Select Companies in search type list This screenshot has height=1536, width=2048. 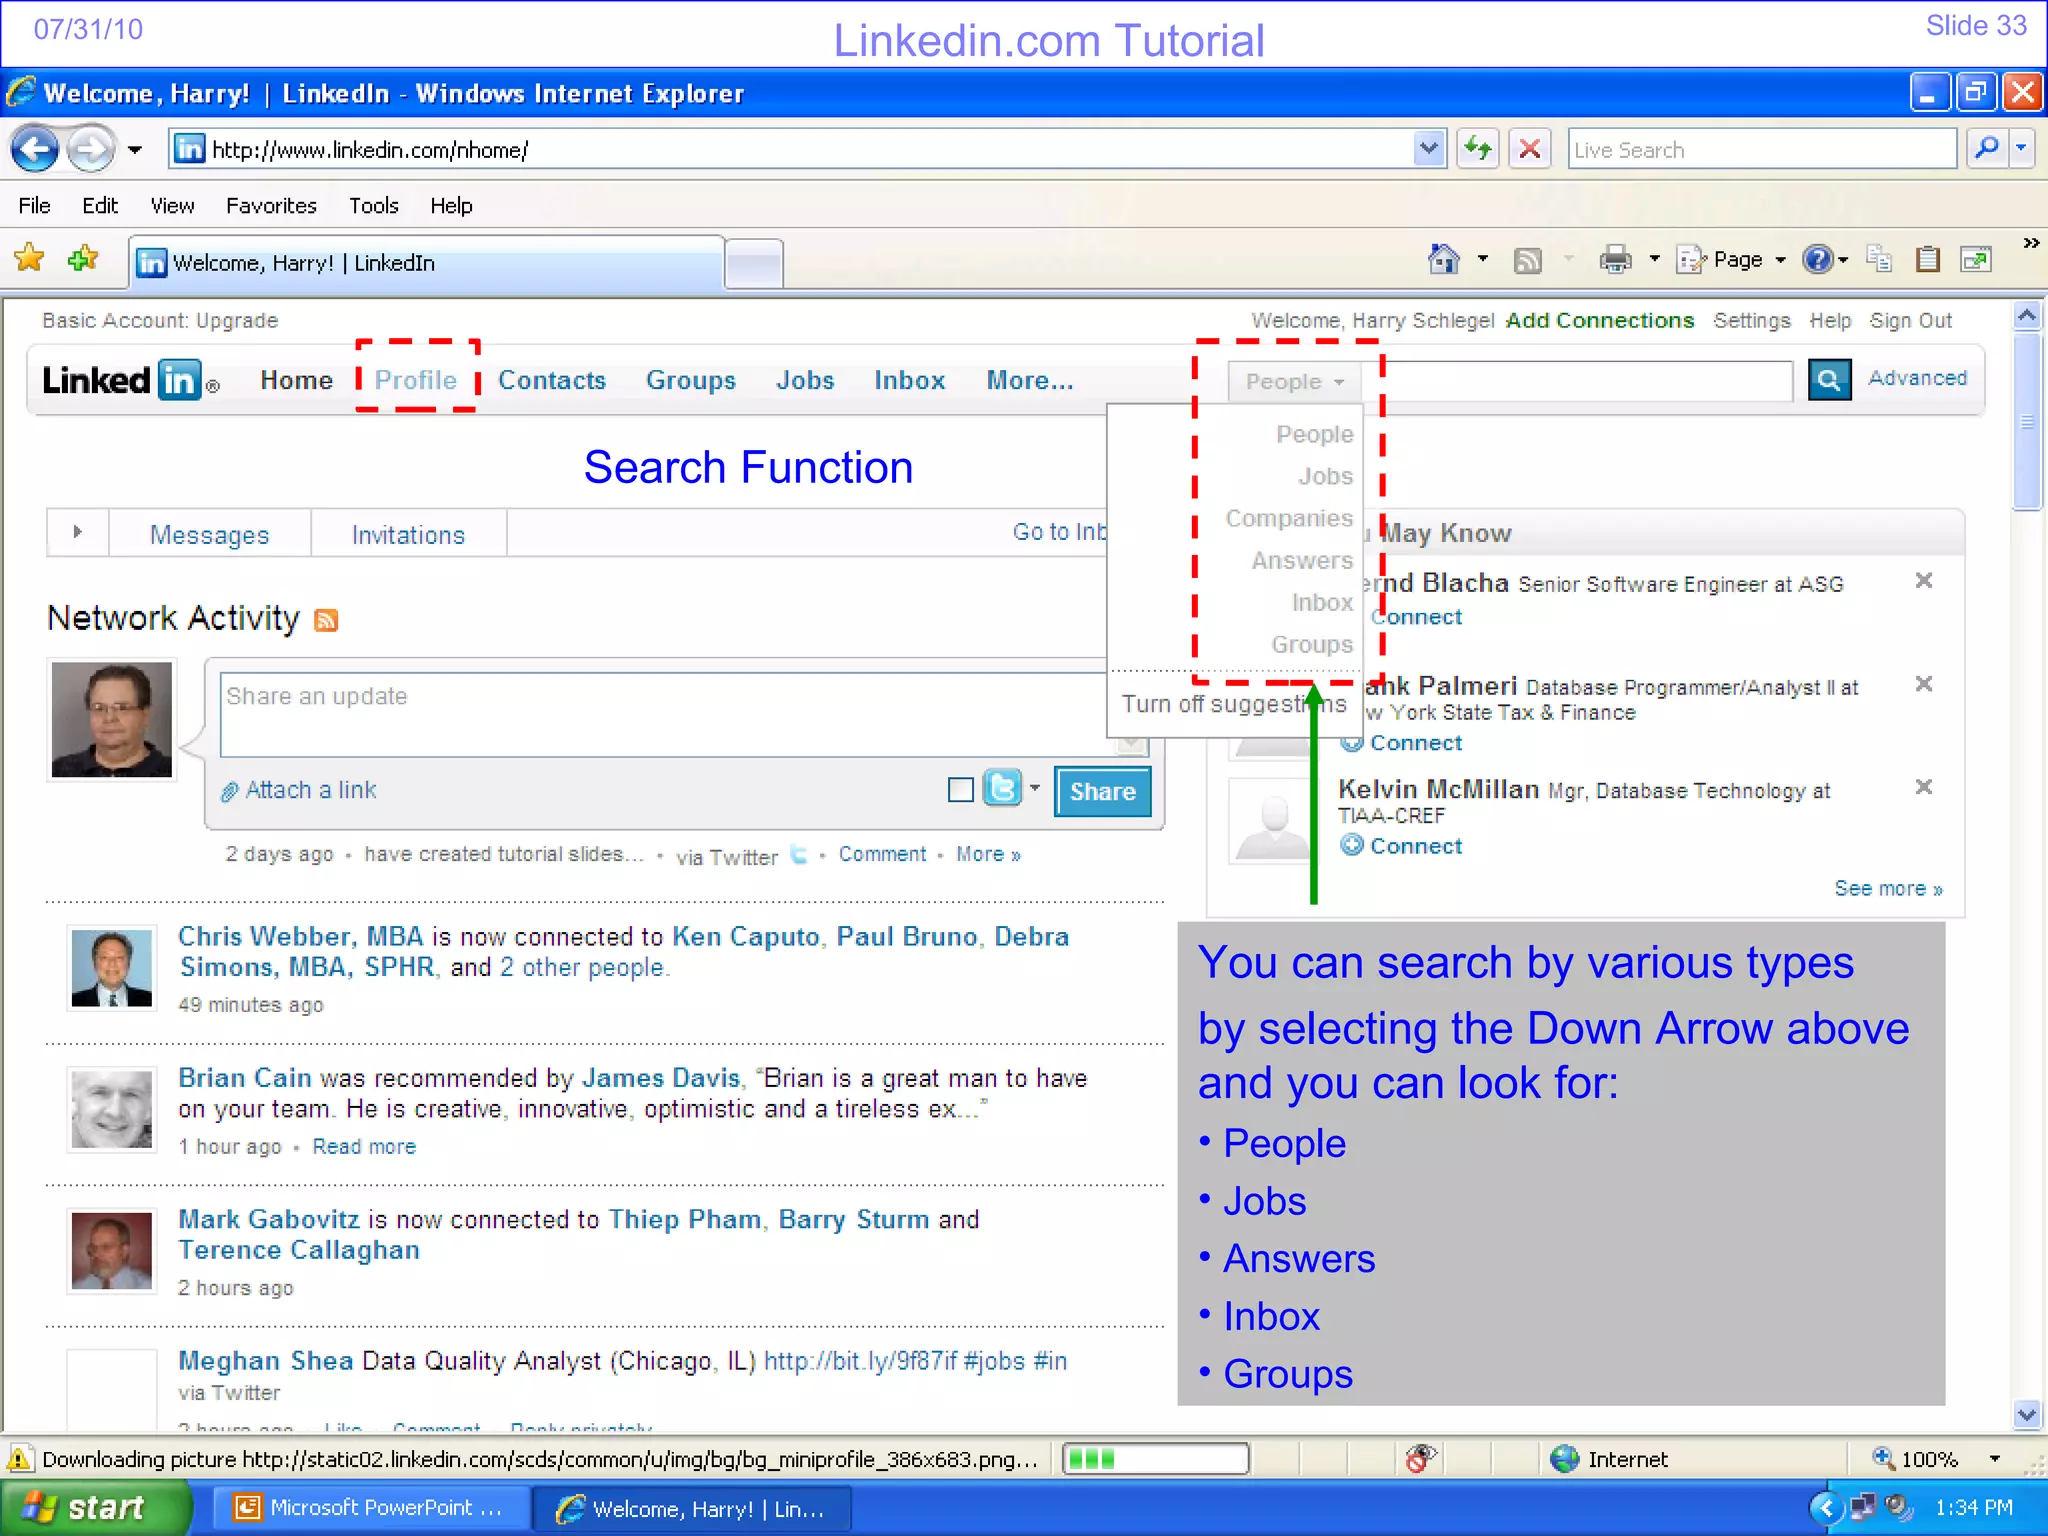1288,519
